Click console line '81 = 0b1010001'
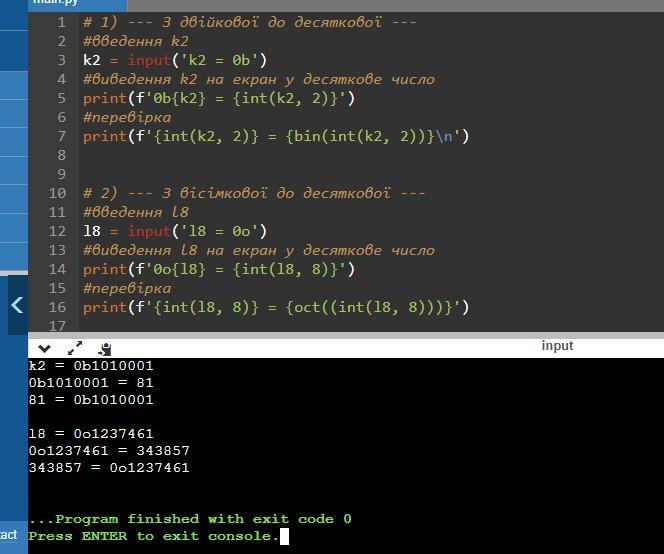 (x=91, y=400)
